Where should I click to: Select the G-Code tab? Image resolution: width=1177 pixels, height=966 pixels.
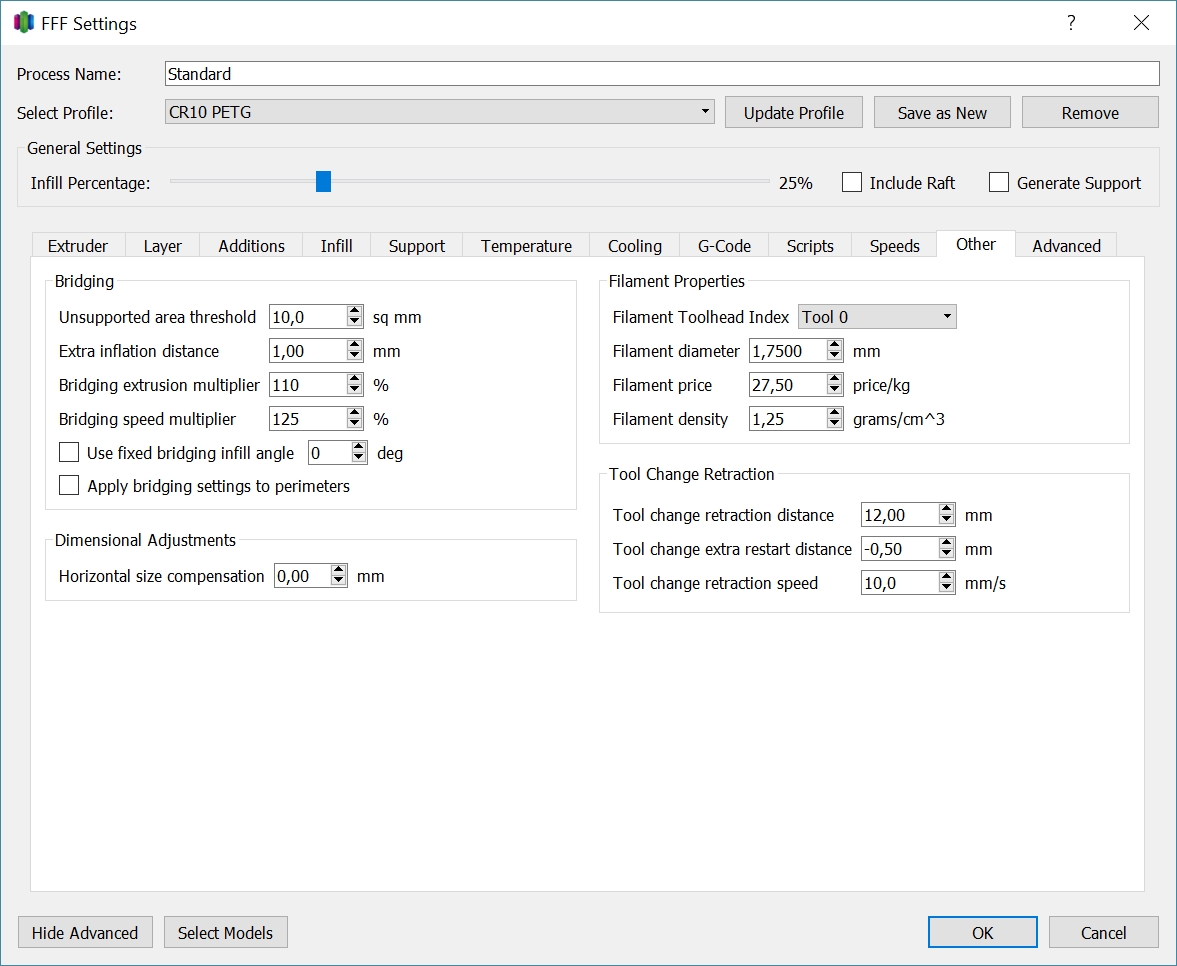(x=724, y=245)
